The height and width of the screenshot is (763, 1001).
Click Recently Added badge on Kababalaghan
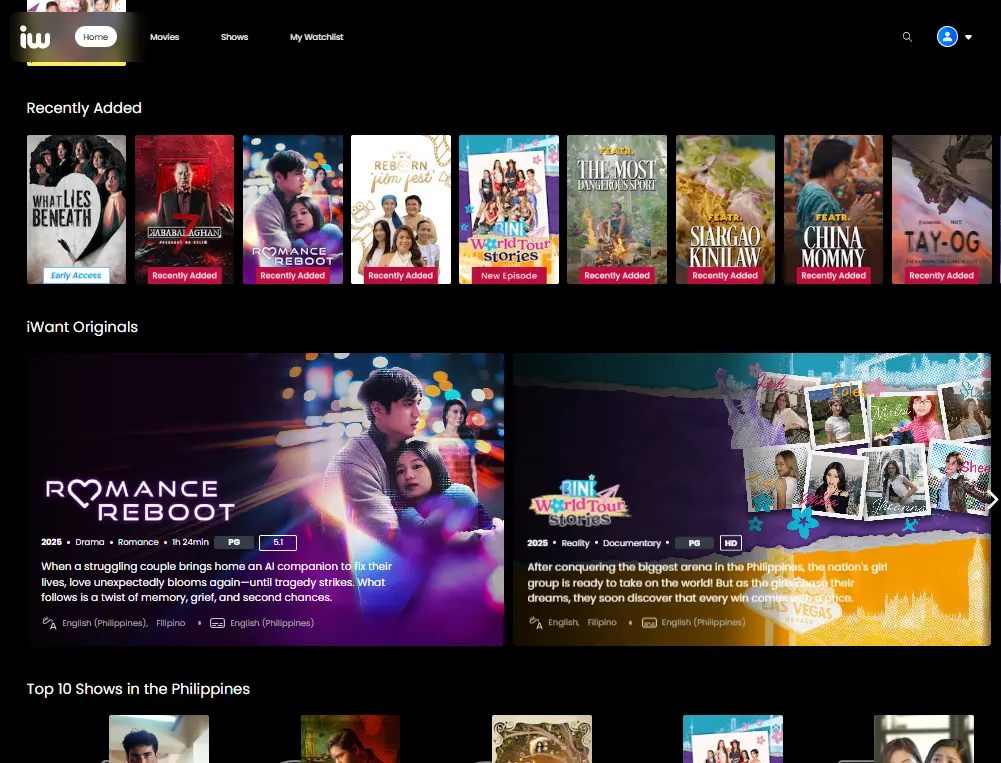click(184, 276)
